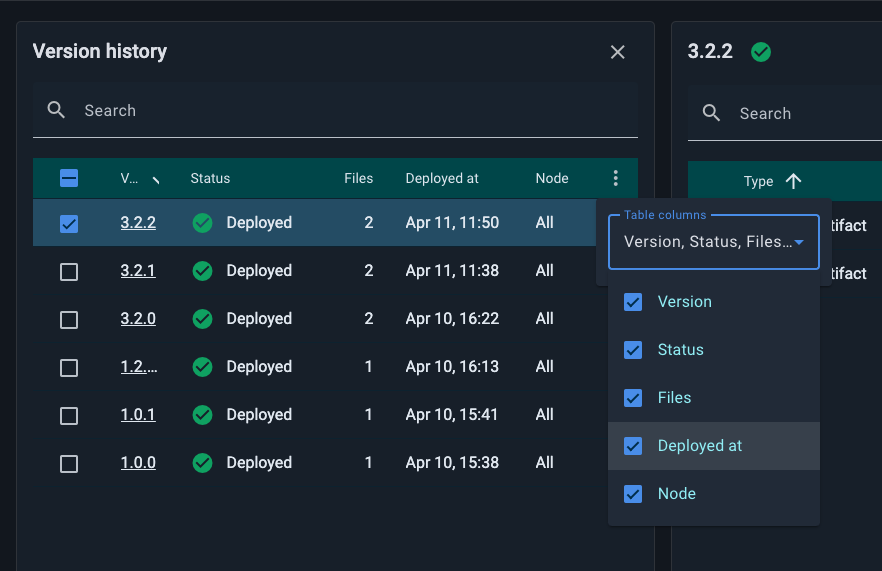Toggle the Node column option
The width and height of the screenshot is (882, 571).
click(714, 494)
